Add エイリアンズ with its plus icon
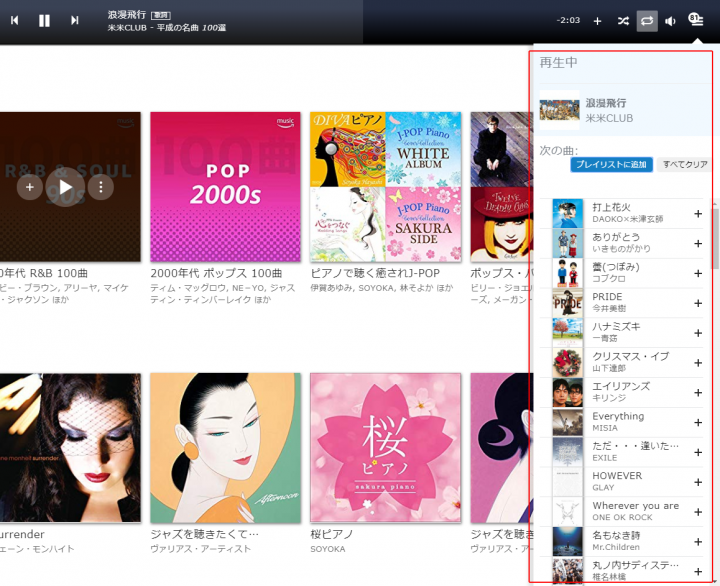This screenshot has height=586, width=720. pyautogui.click(x=698, y=393)
